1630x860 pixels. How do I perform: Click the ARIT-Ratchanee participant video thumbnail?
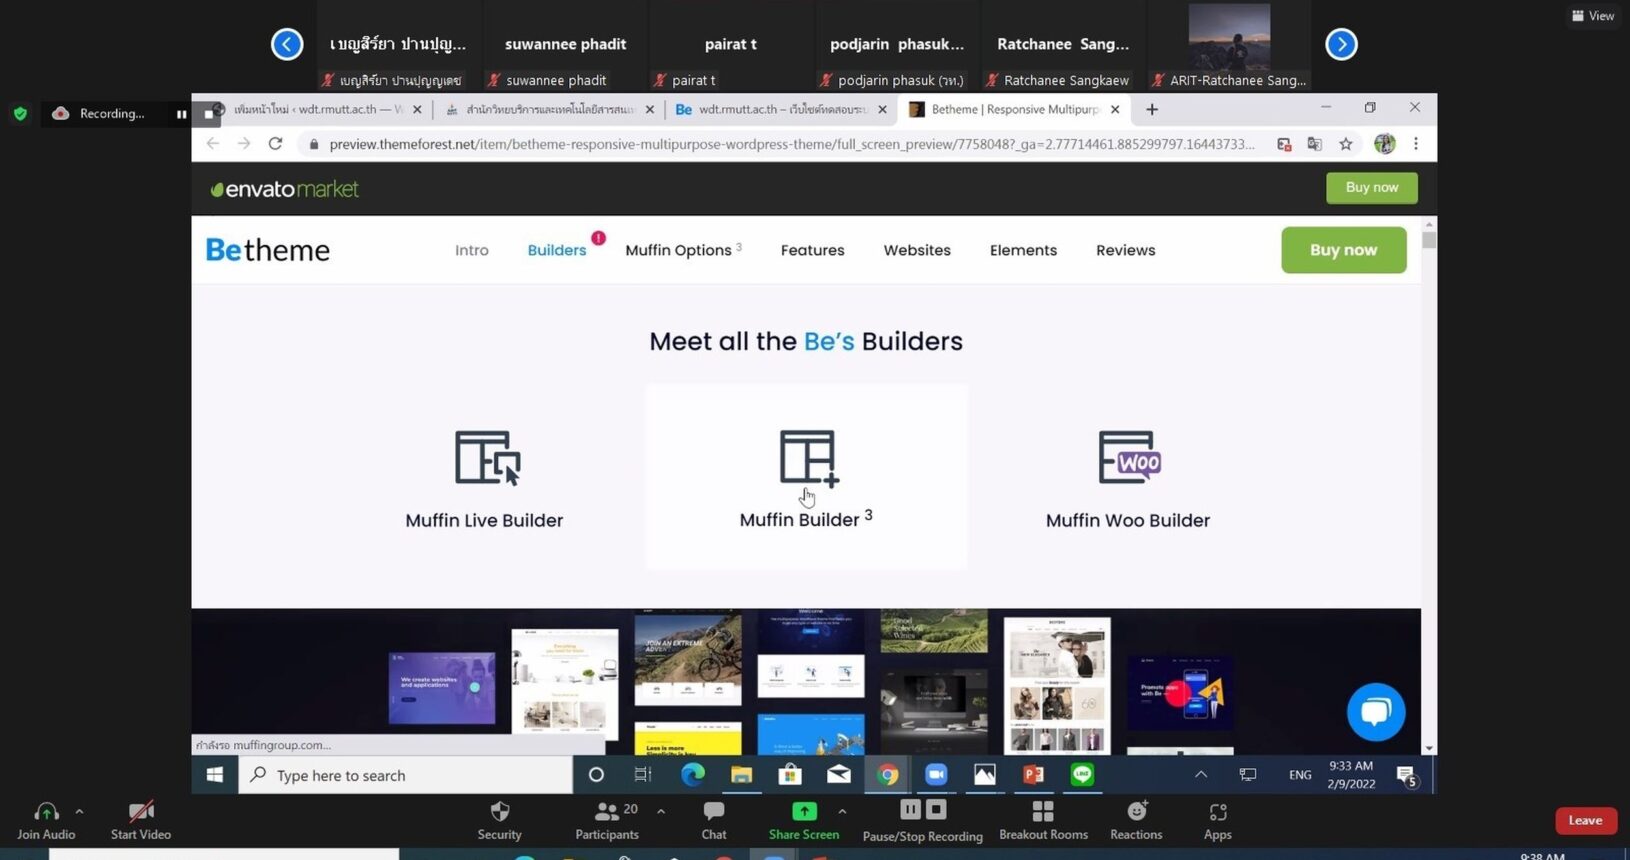(1229, 36)
